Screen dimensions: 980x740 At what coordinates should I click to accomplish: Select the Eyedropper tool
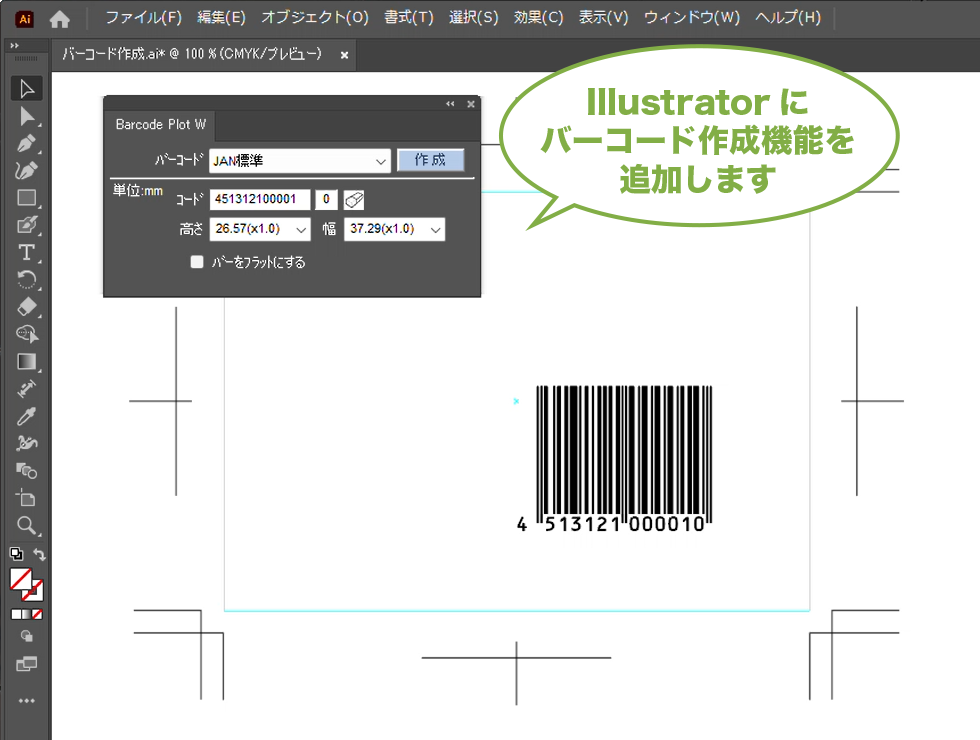click(26, 416)
